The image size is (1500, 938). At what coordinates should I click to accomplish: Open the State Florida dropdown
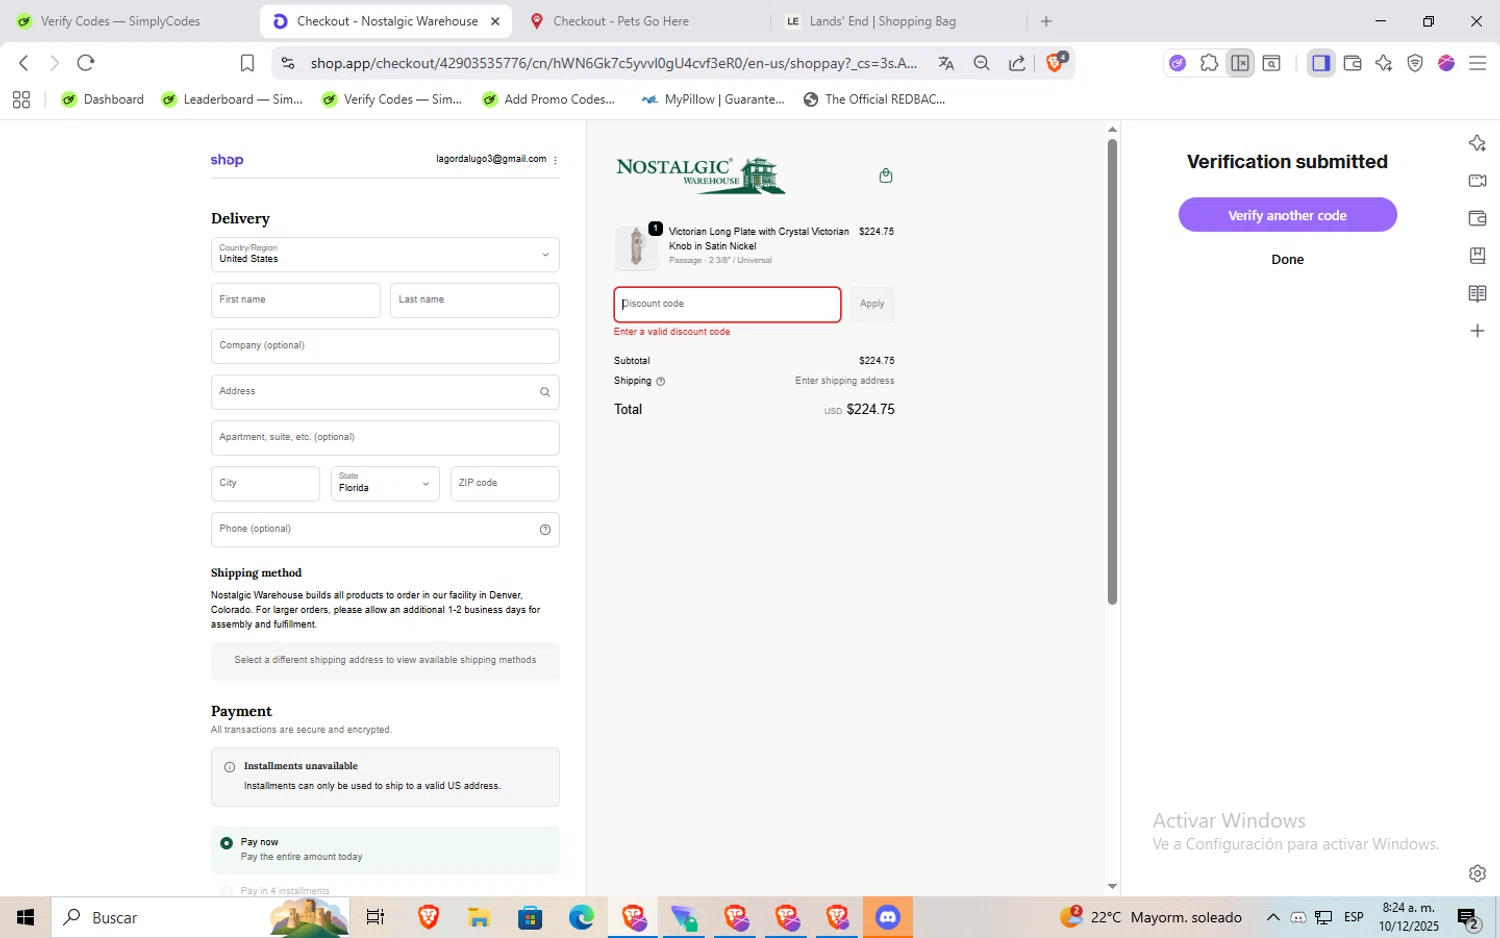point(385,483)
